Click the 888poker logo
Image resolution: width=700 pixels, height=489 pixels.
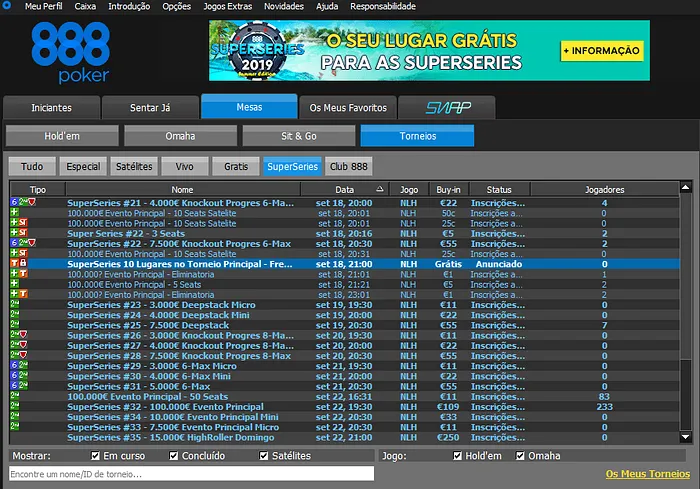click(x=71, y=52)
